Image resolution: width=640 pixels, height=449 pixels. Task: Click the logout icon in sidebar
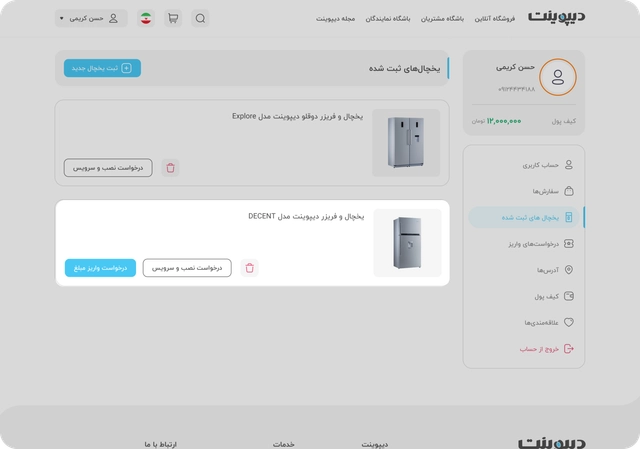569,349
